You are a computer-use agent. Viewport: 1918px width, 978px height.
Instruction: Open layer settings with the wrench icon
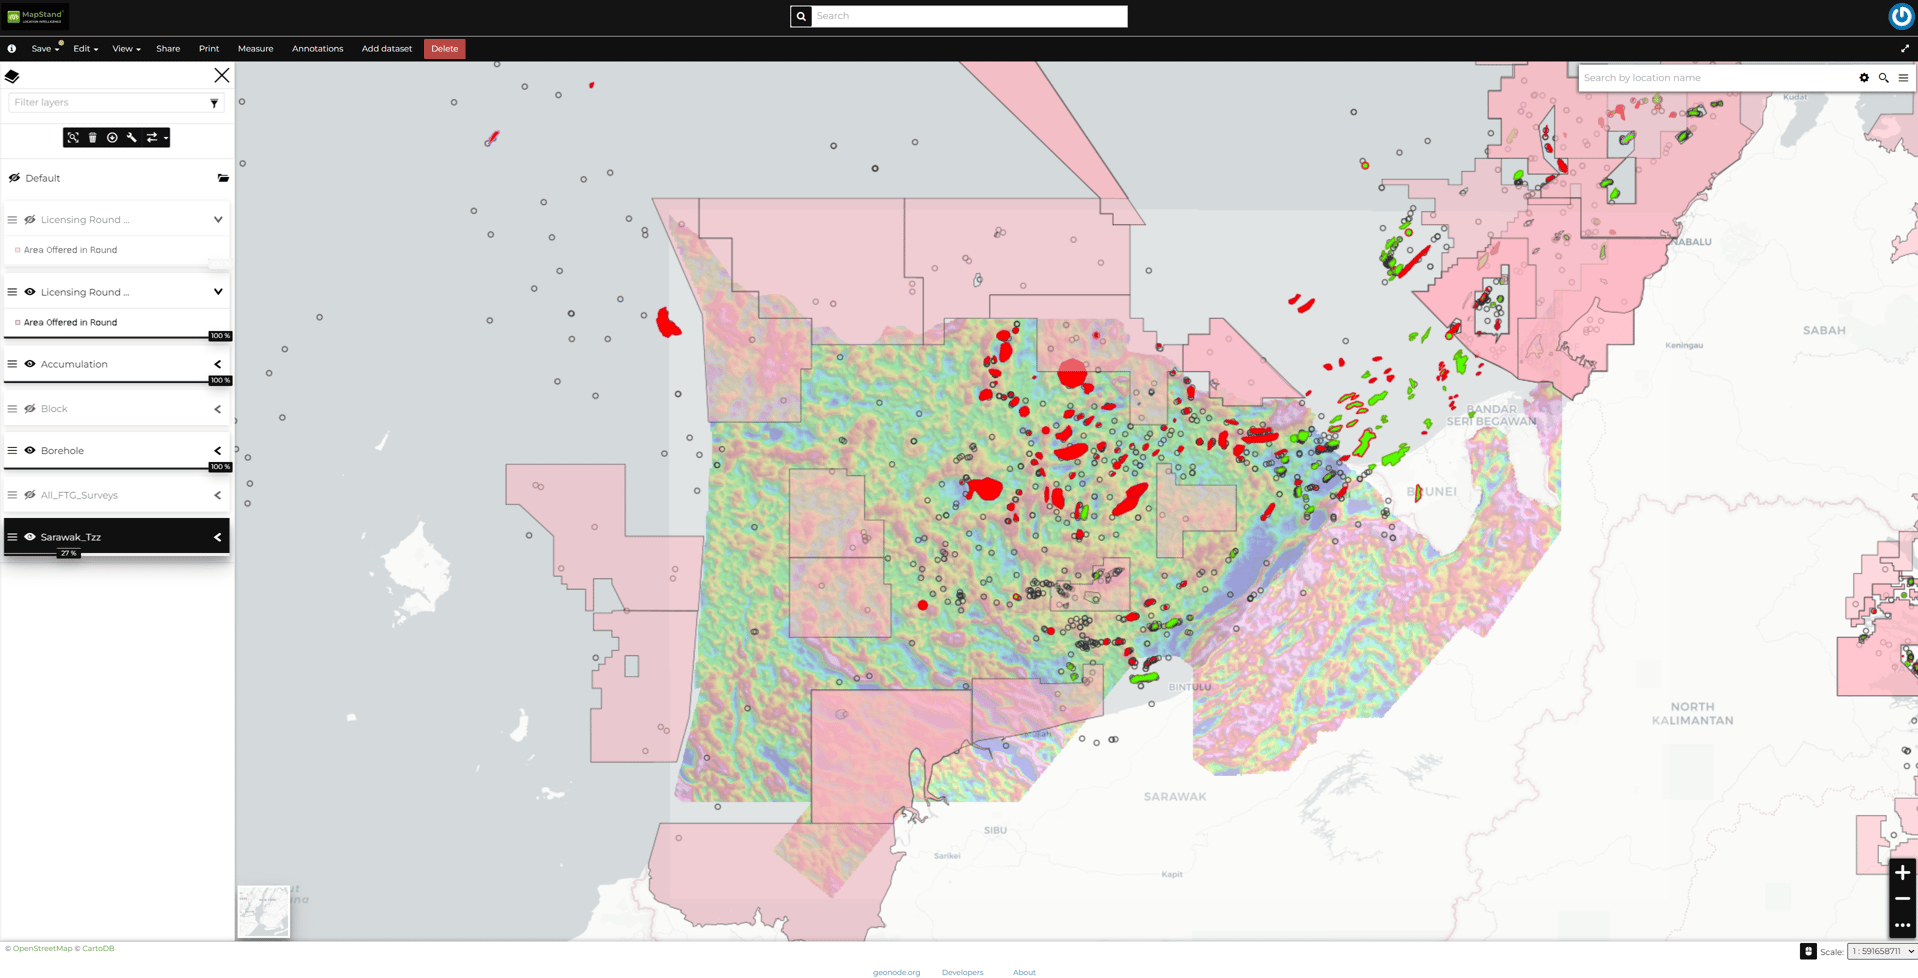[x=132, y=138]
